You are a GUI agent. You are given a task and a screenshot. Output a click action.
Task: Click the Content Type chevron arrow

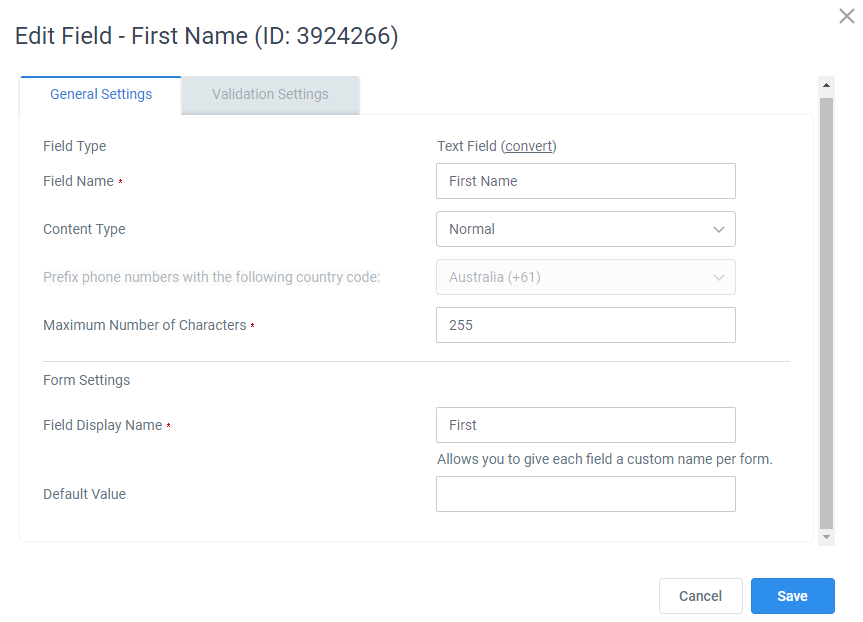(718, 229)
